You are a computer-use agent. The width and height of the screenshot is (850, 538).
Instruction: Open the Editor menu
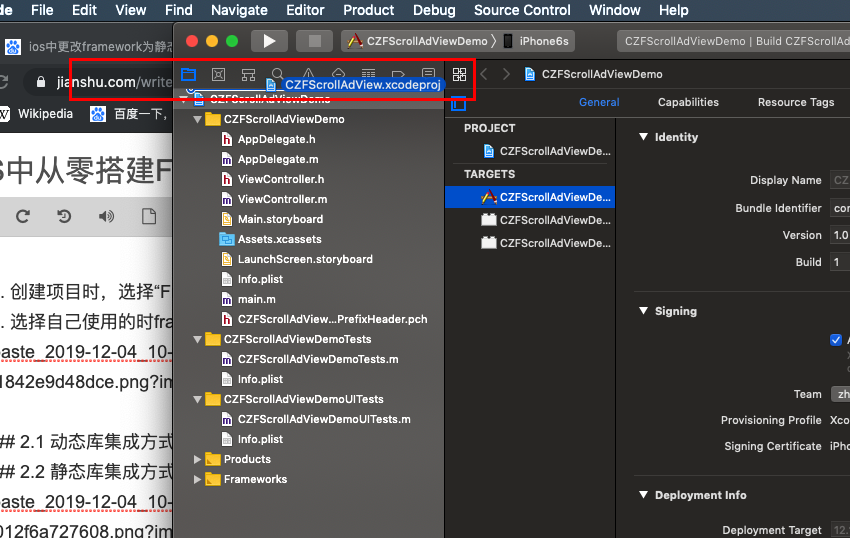coord(305,10)
